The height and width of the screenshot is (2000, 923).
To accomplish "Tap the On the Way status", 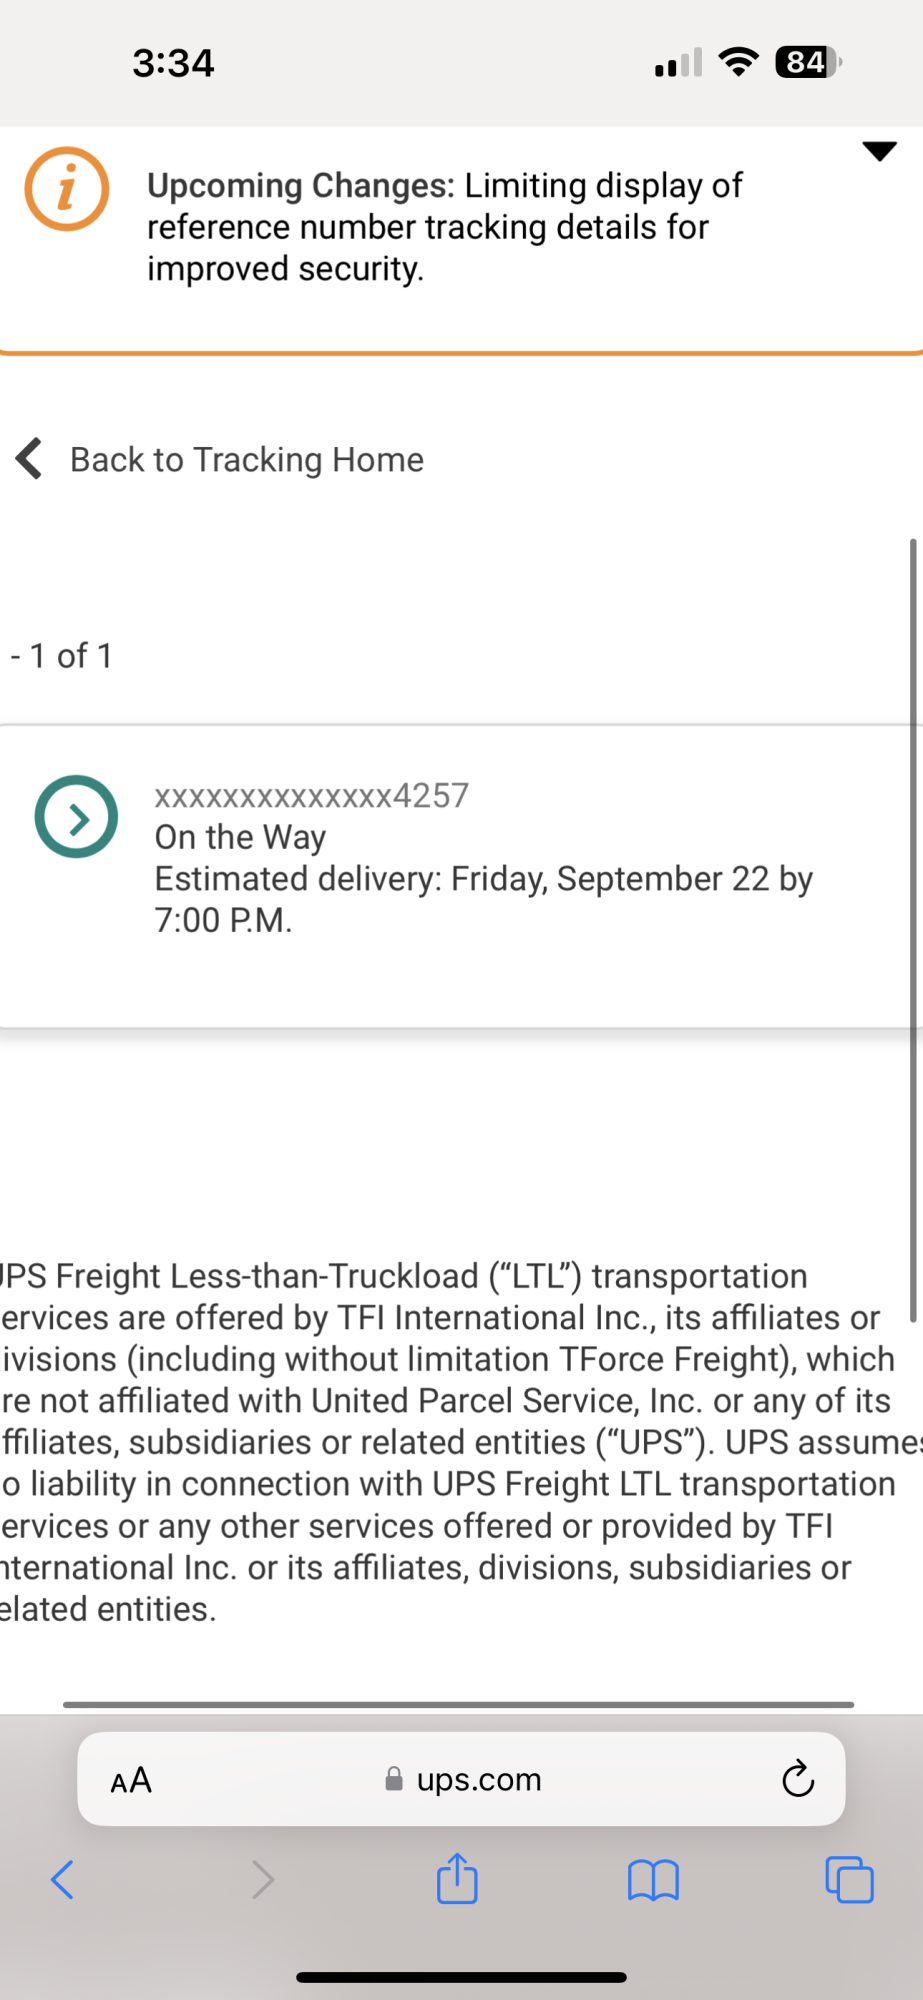I will 240,837.
